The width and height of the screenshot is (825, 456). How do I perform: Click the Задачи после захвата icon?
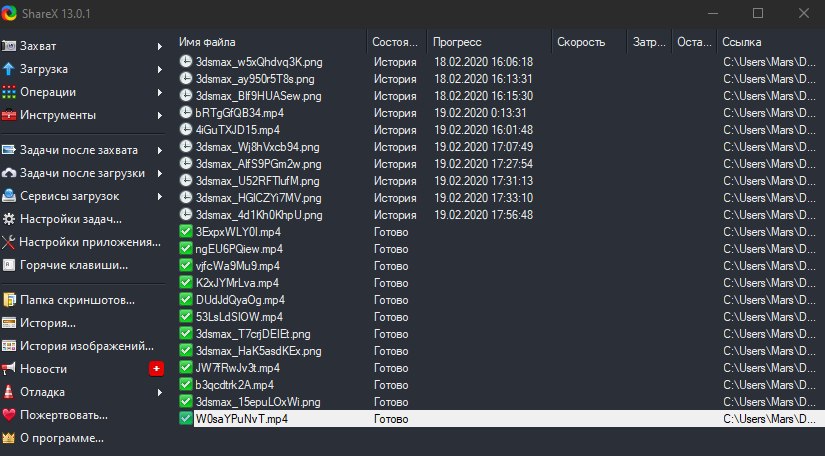(8, 150)
